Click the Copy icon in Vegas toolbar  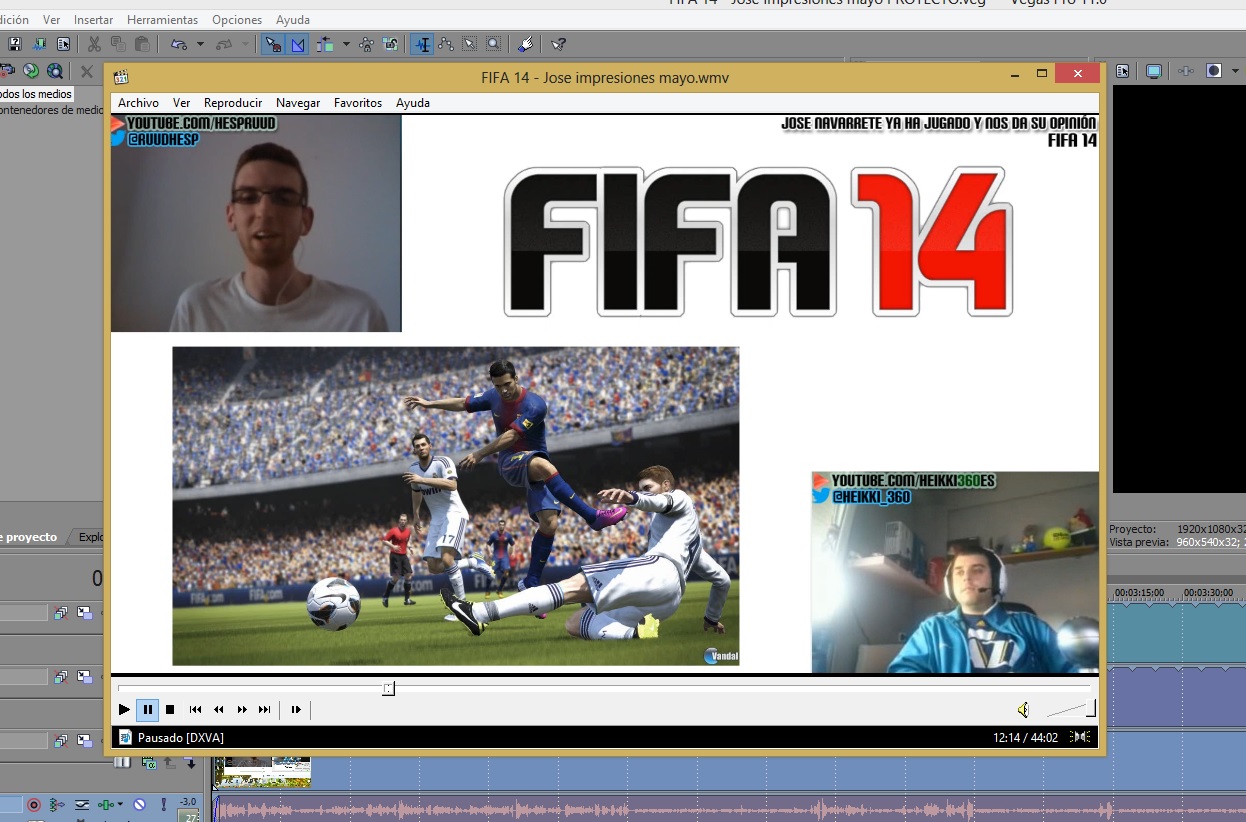[x=118, y=44]
